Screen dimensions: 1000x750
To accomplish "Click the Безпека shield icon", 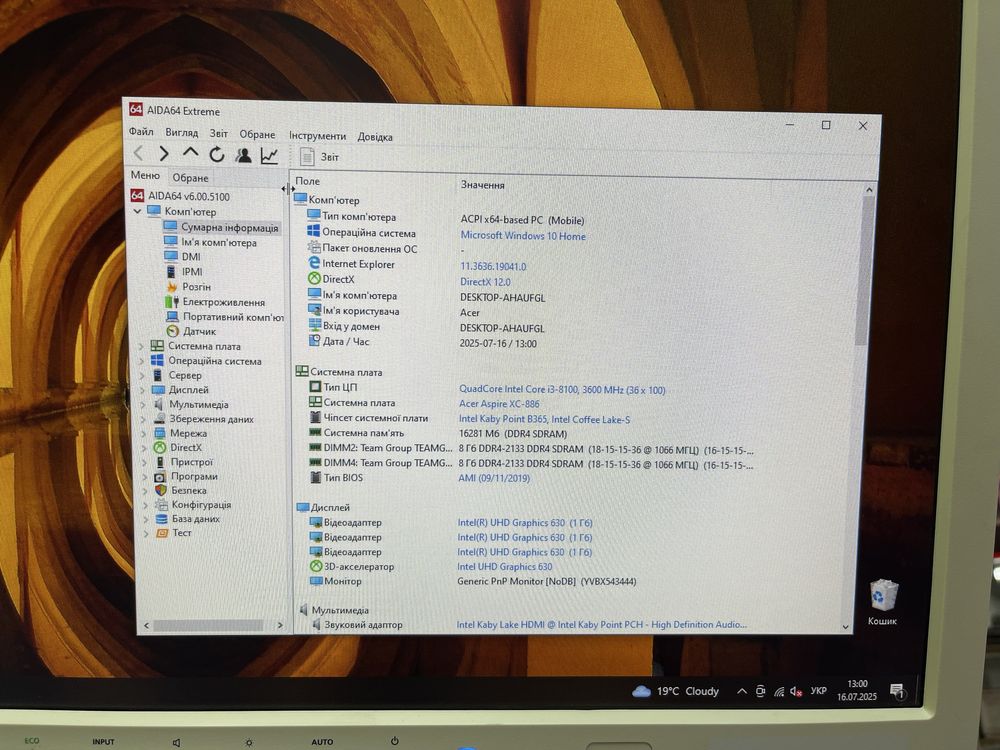I will 161,490.
